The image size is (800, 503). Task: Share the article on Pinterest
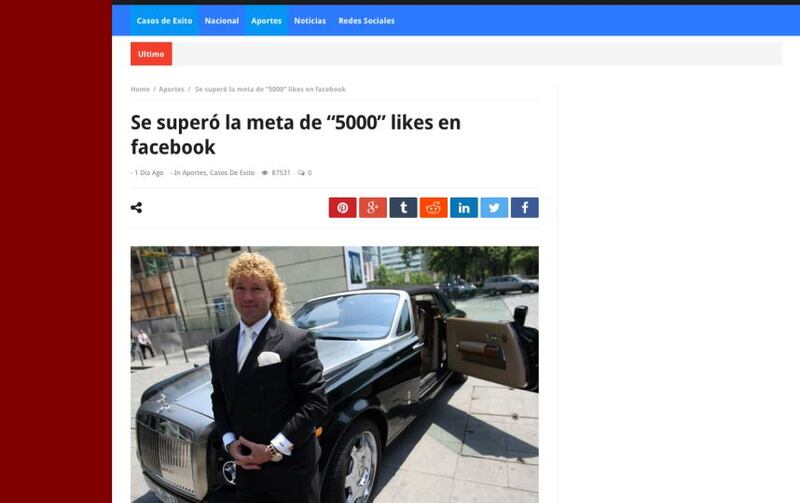click(342, 208)
